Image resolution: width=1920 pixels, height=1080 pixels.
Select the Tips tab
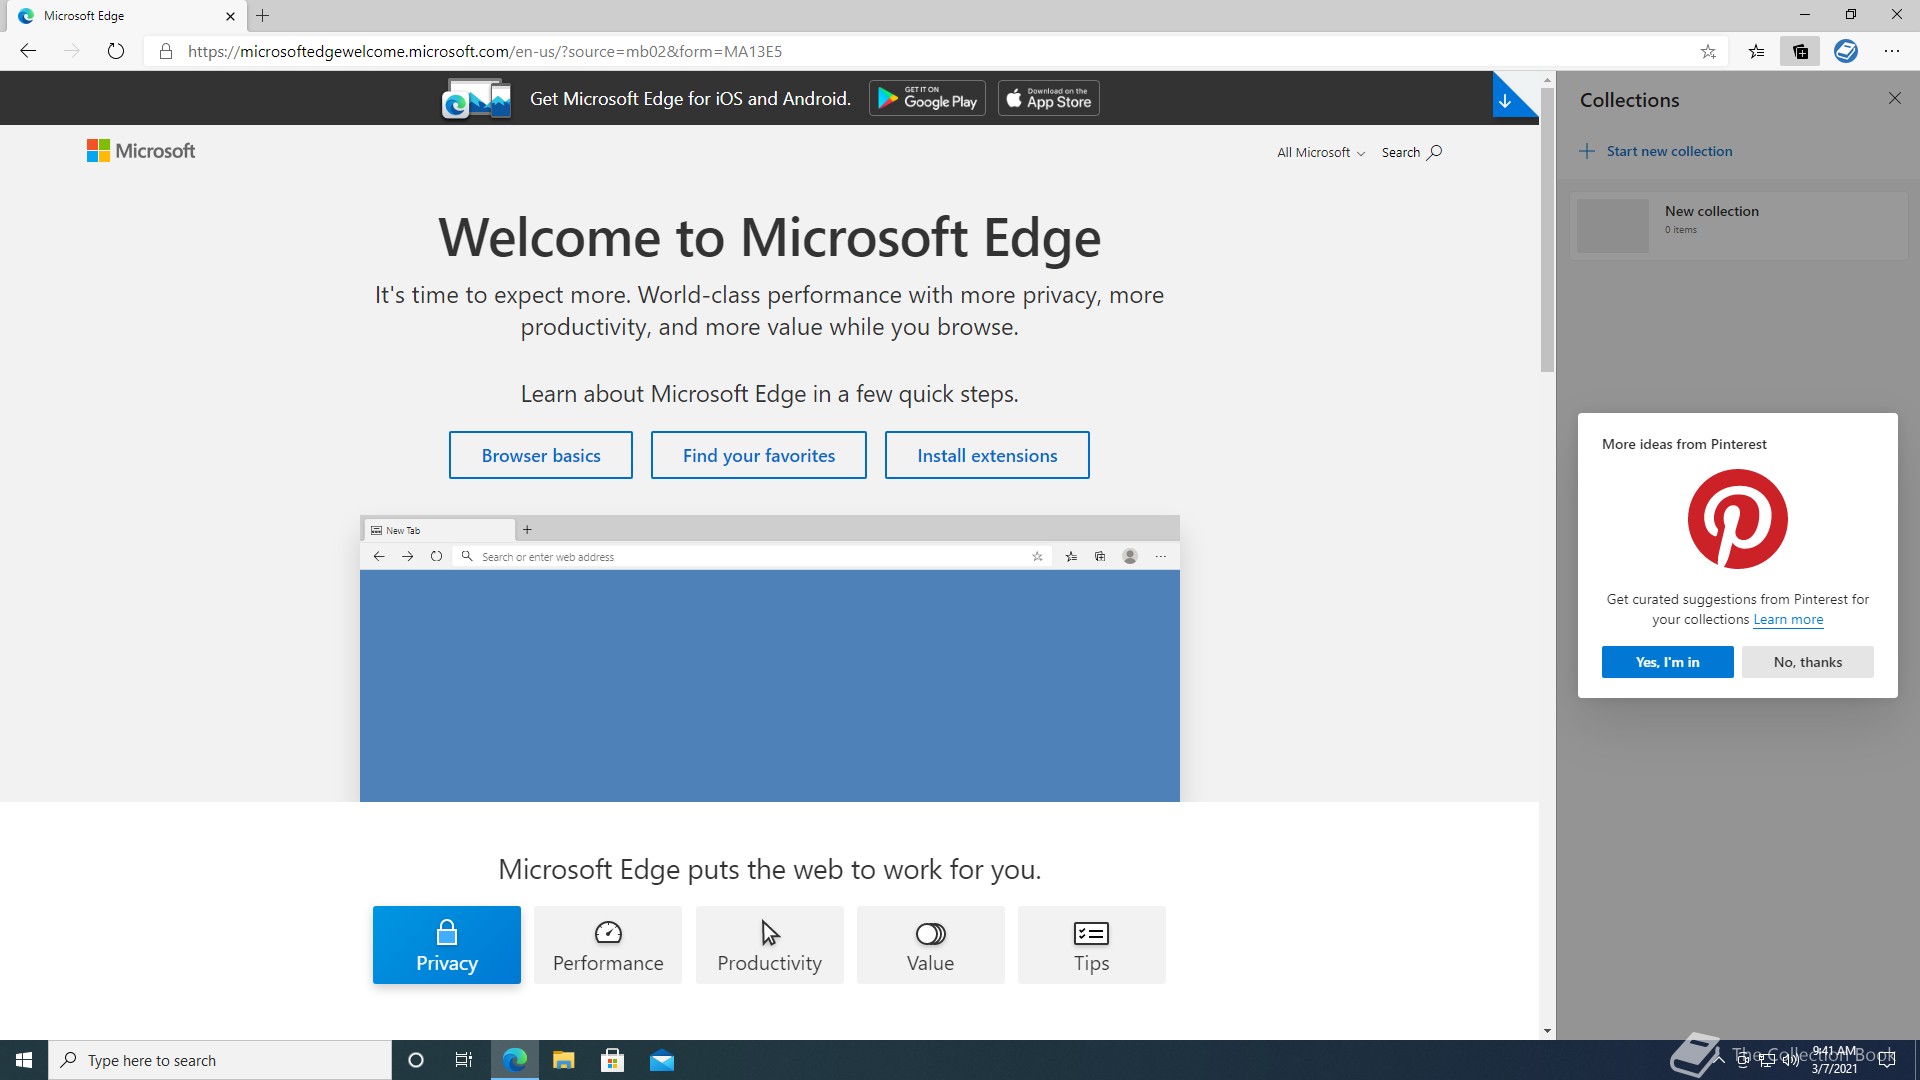pos(1092,945)
